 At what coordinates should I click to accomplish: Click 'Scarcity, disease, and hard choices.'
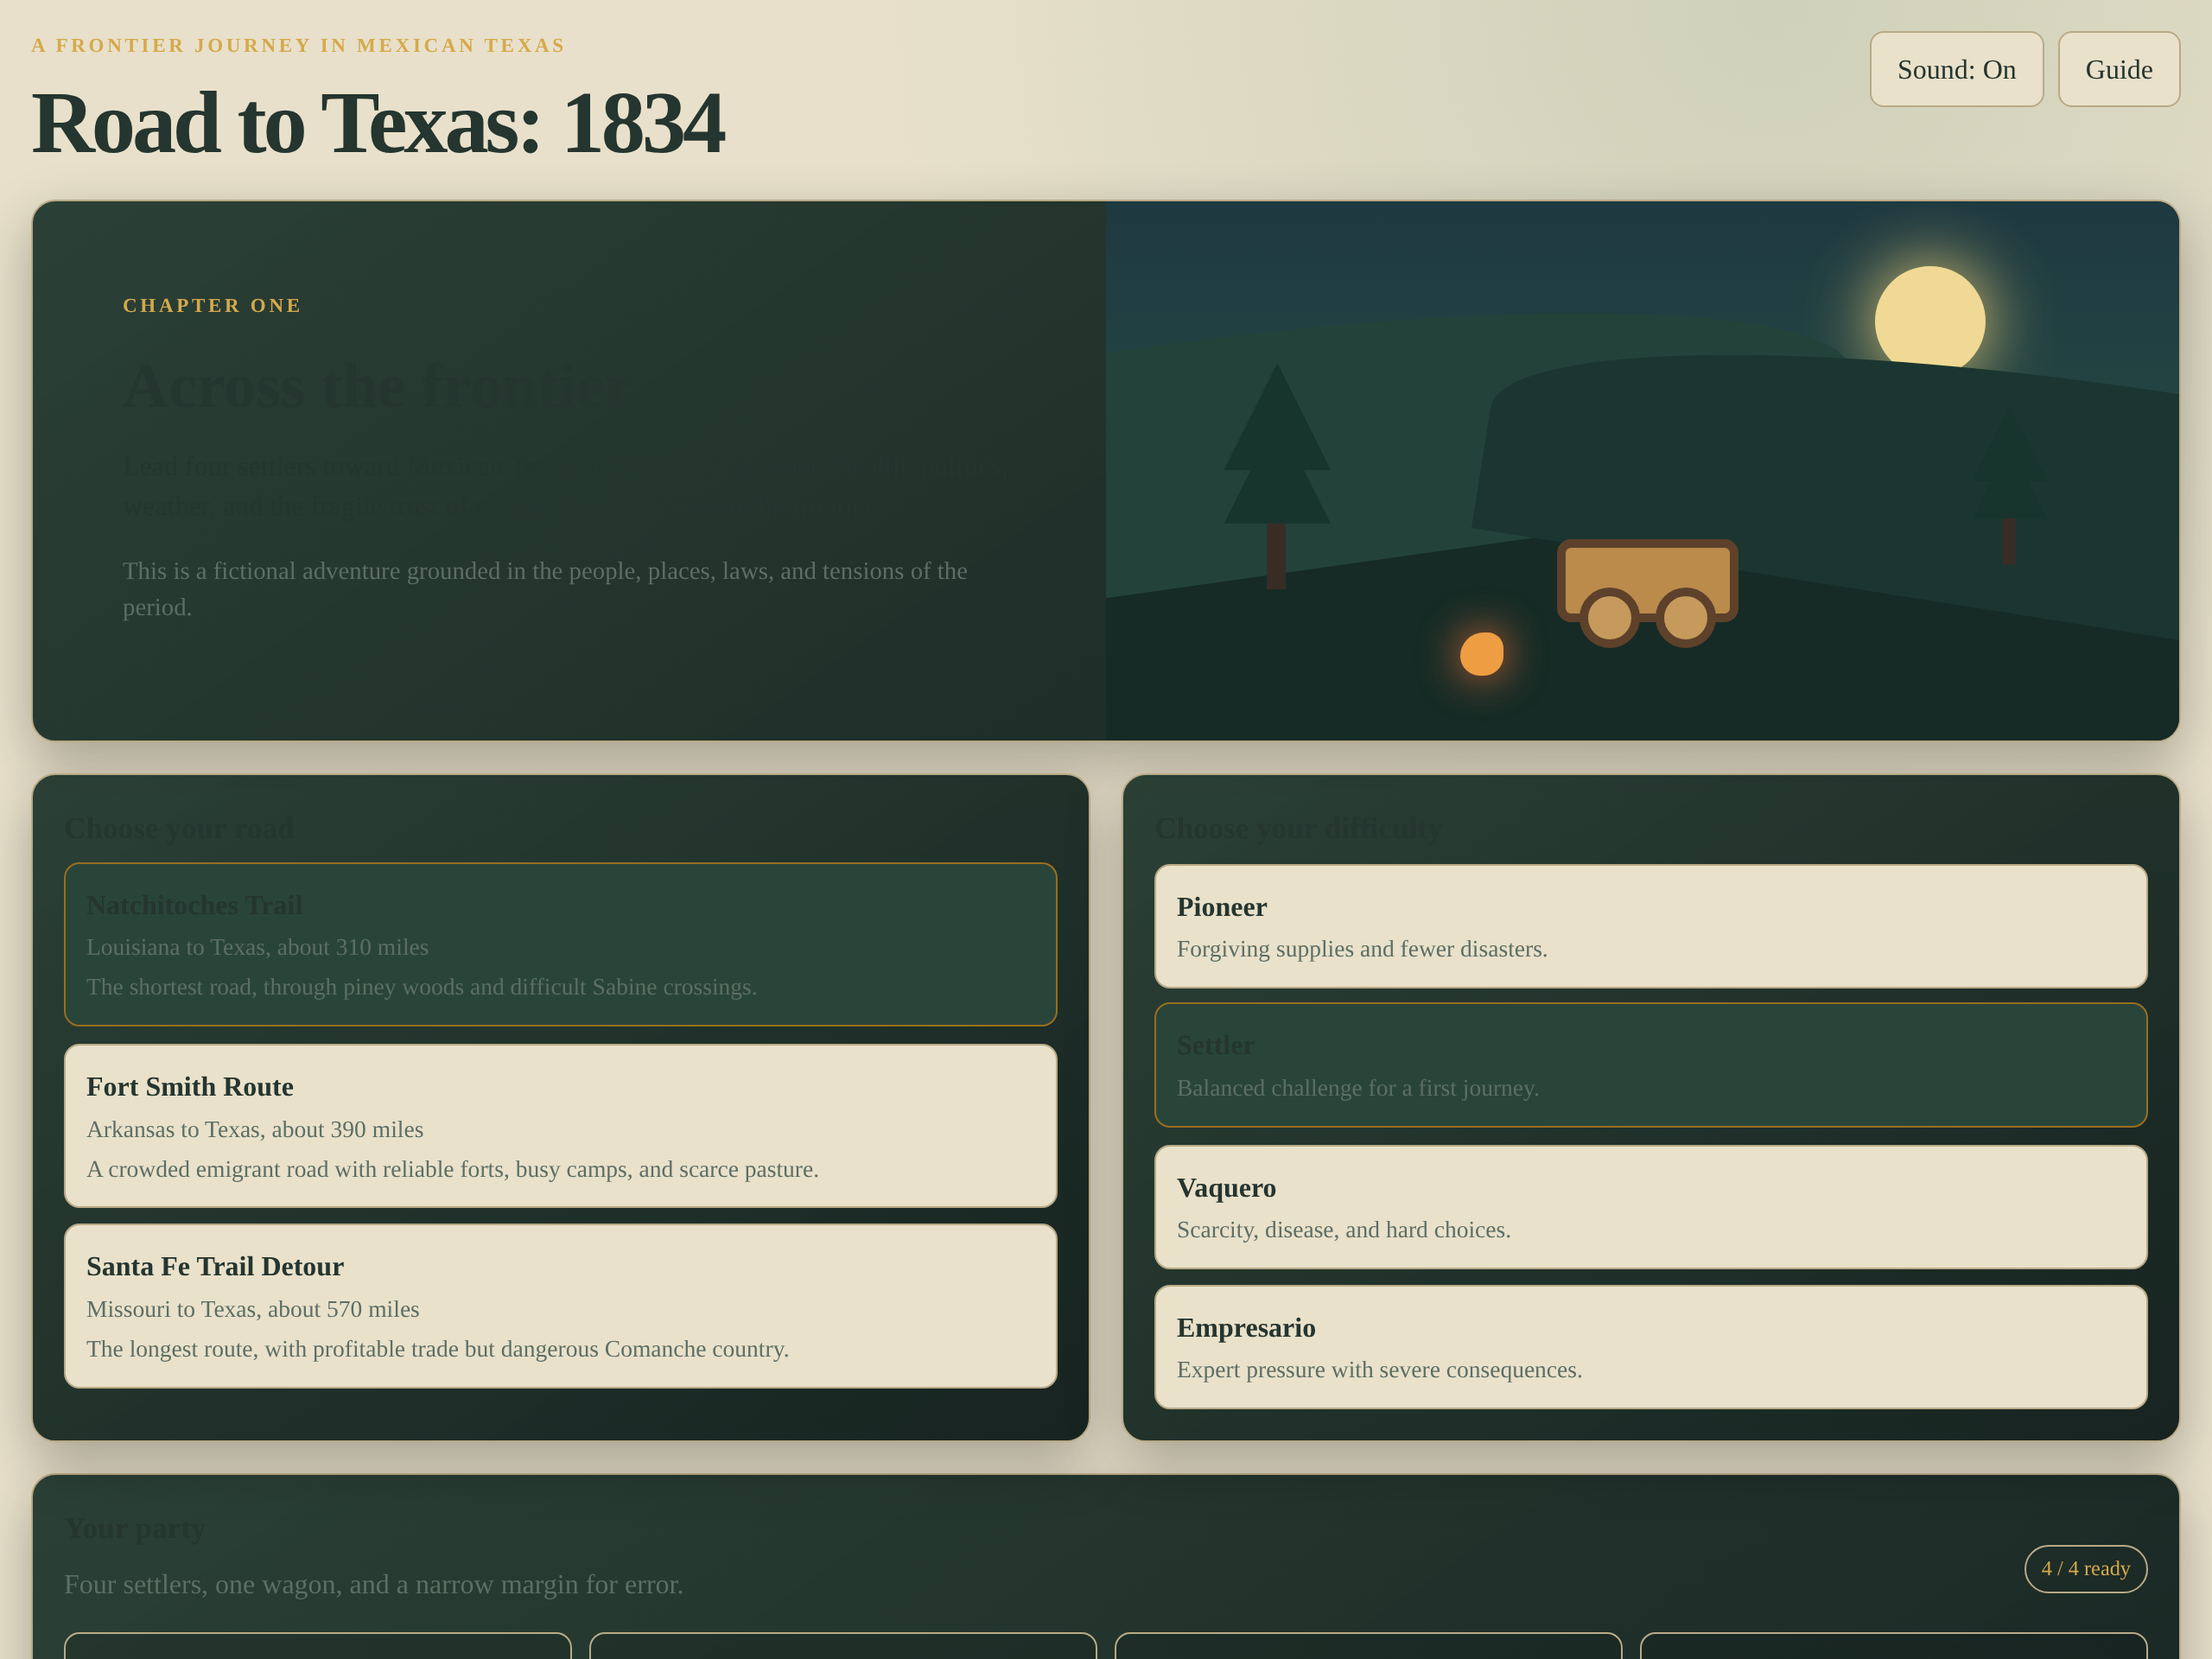[1344, 1230]
